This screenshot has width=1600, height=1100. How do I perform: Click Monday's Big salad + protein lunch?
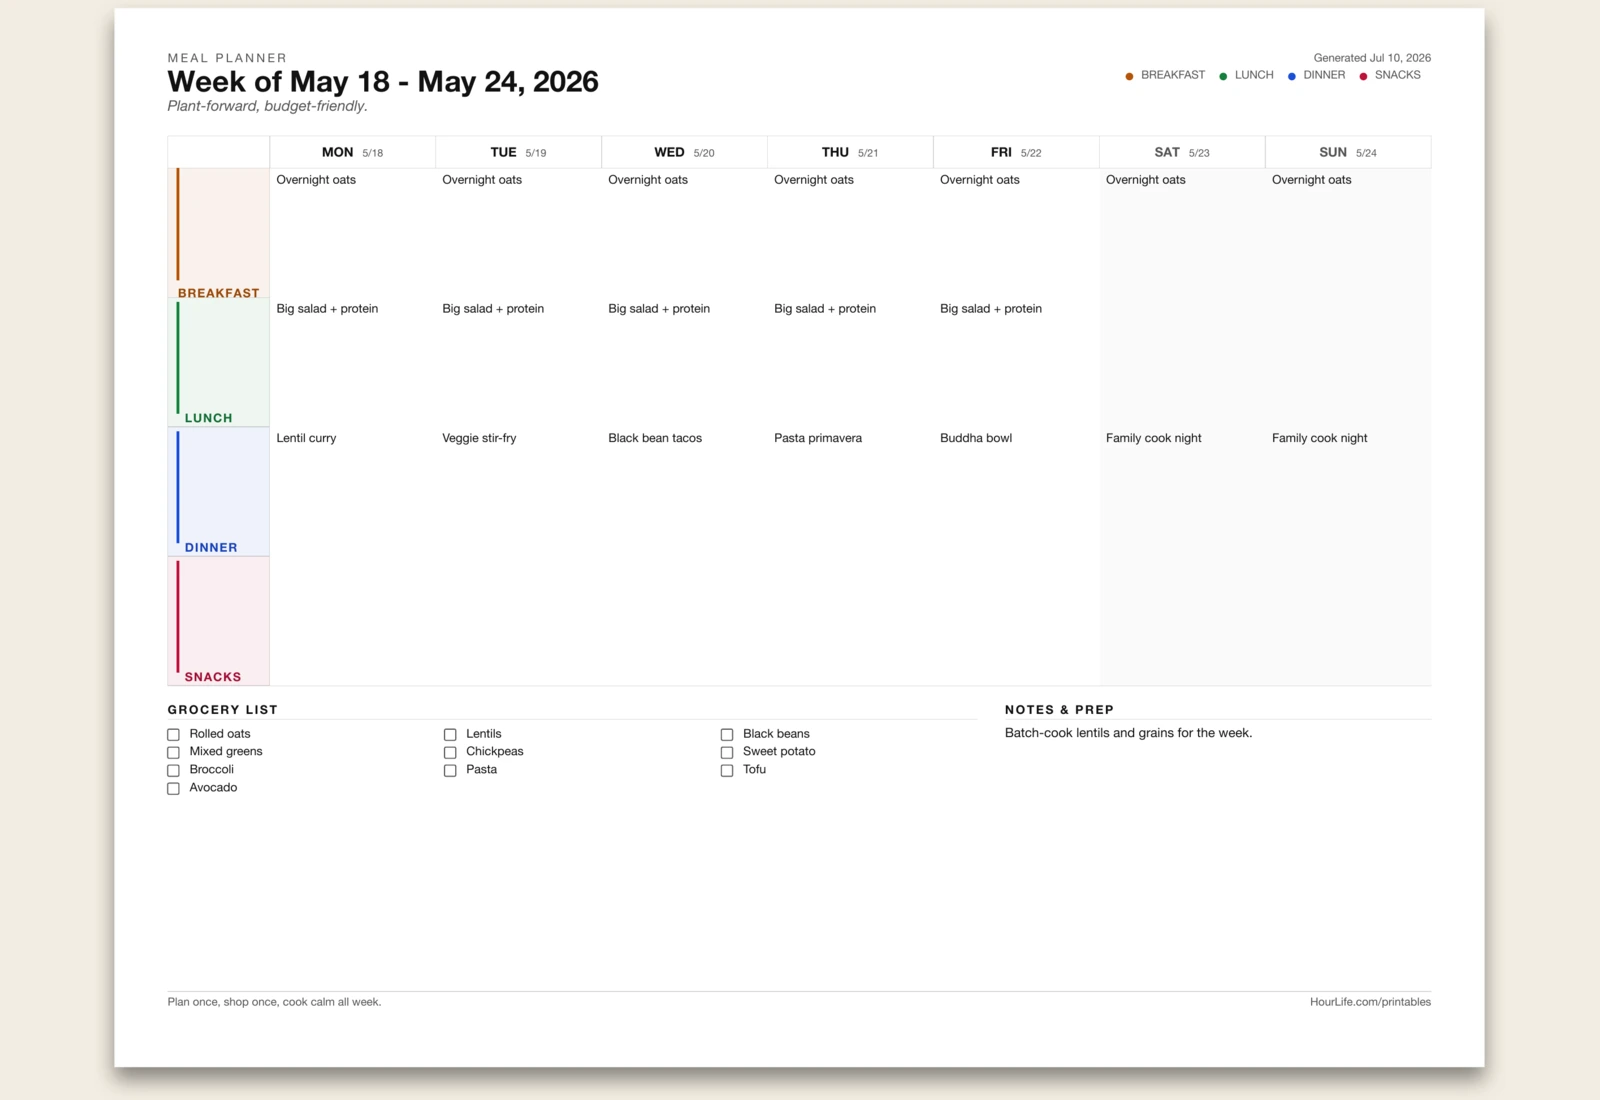(x=327, y=309)
